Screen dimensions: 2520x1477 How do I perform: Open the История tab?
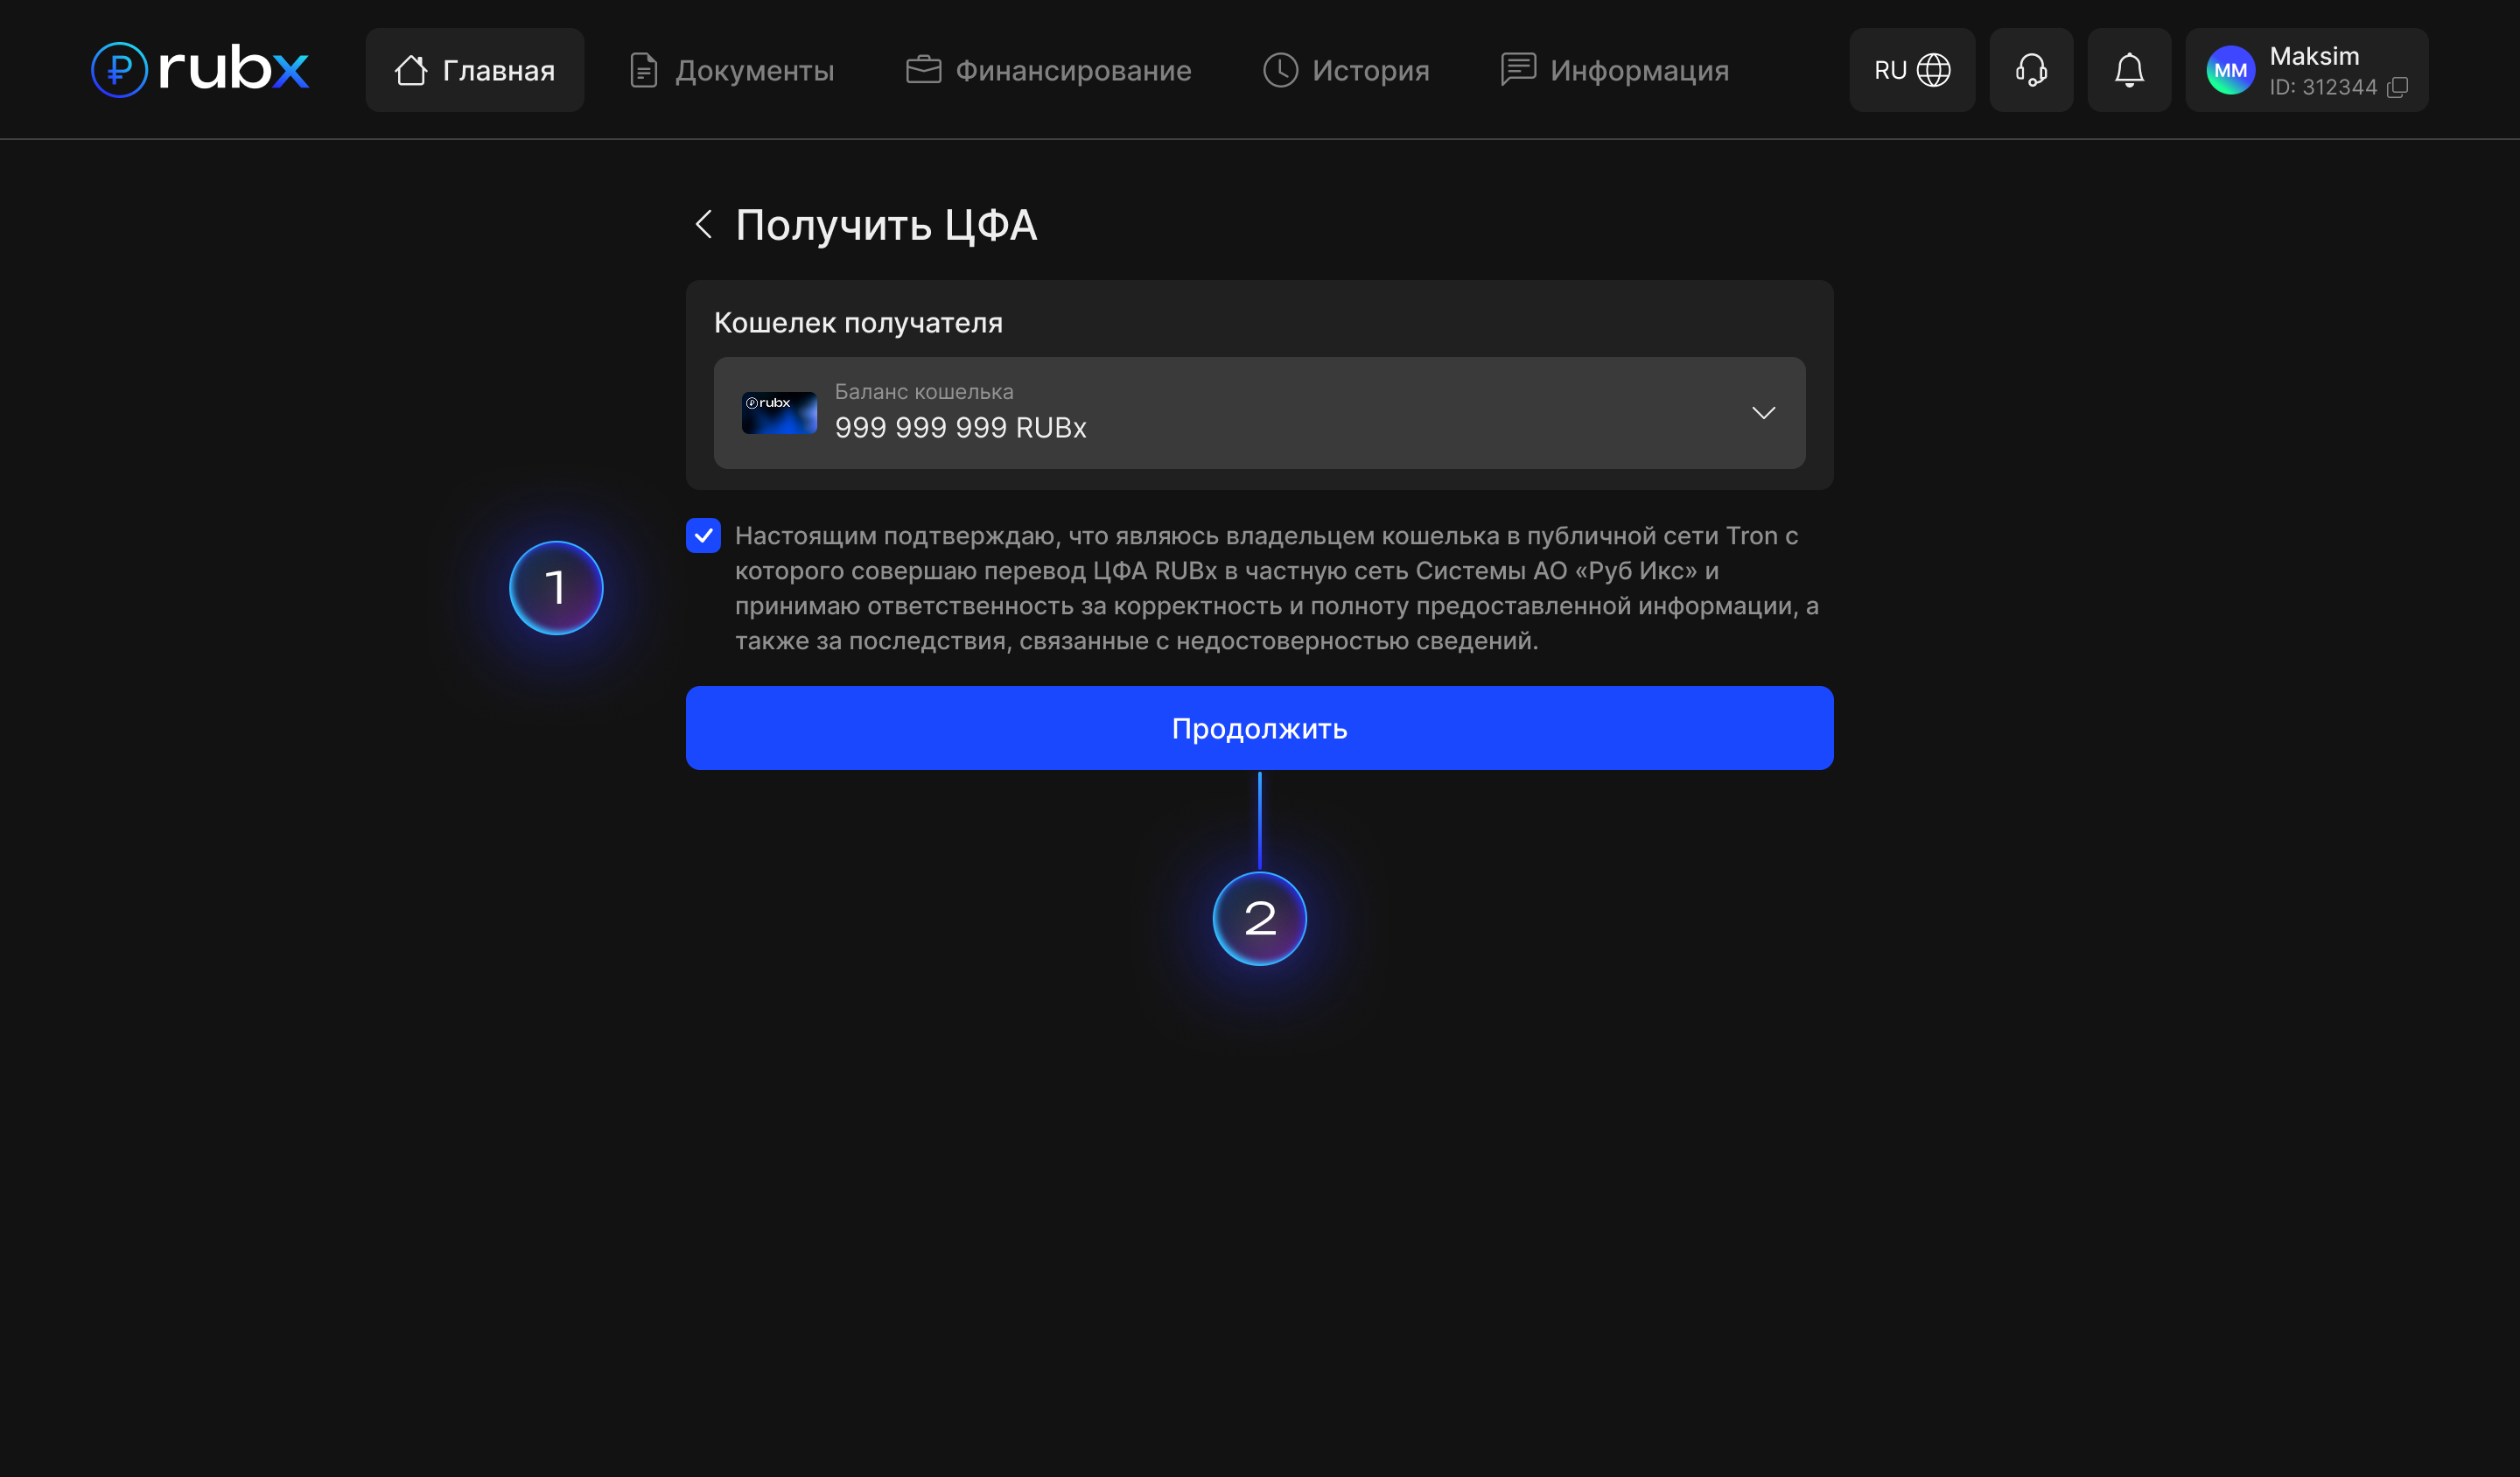[x=1346, y=70]
